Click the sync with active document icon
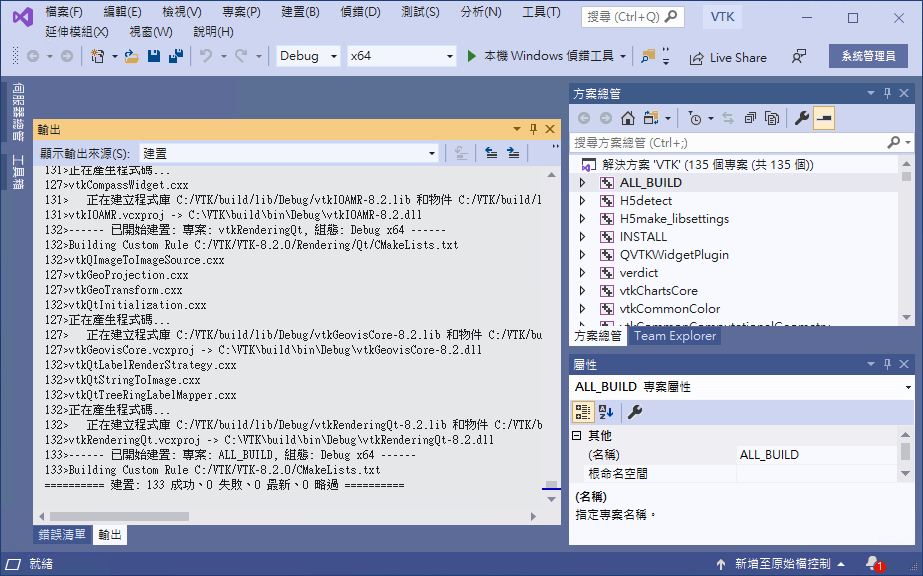 [x=728, y=118]
